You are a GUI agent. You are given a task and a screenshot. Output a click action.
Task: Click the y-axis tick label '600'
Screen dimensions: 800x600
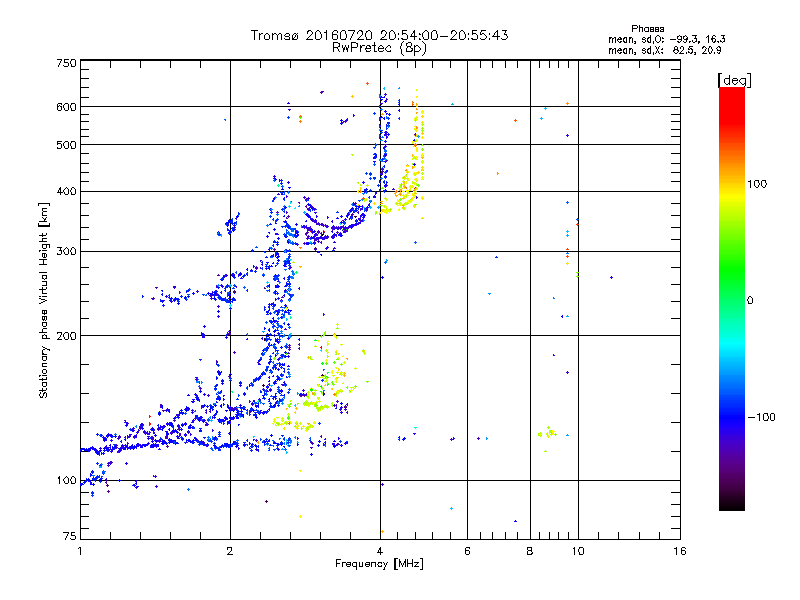pyautogui.click(x=66, y=107)
